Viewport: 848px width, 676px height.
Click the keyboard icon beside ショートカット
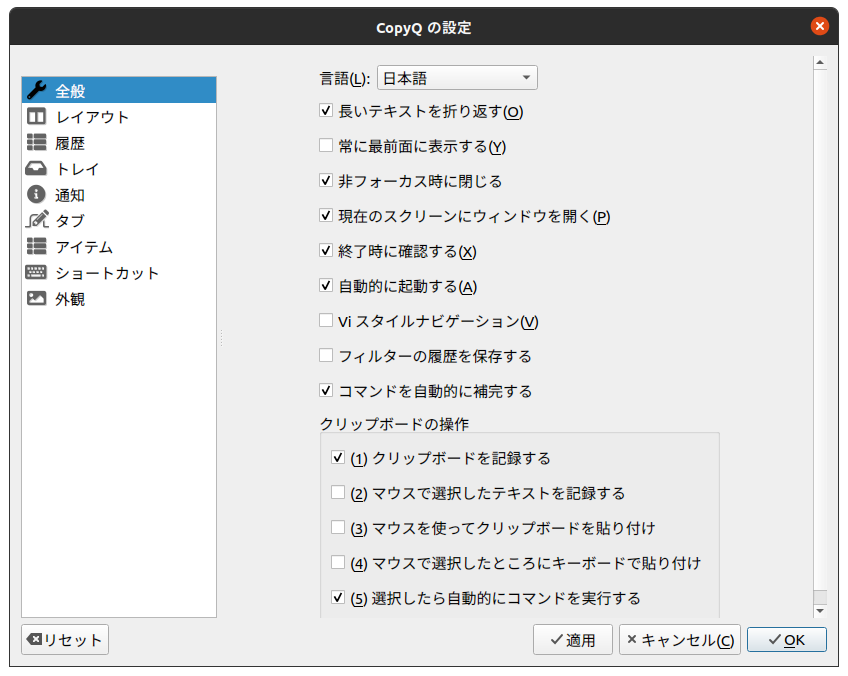36,272
